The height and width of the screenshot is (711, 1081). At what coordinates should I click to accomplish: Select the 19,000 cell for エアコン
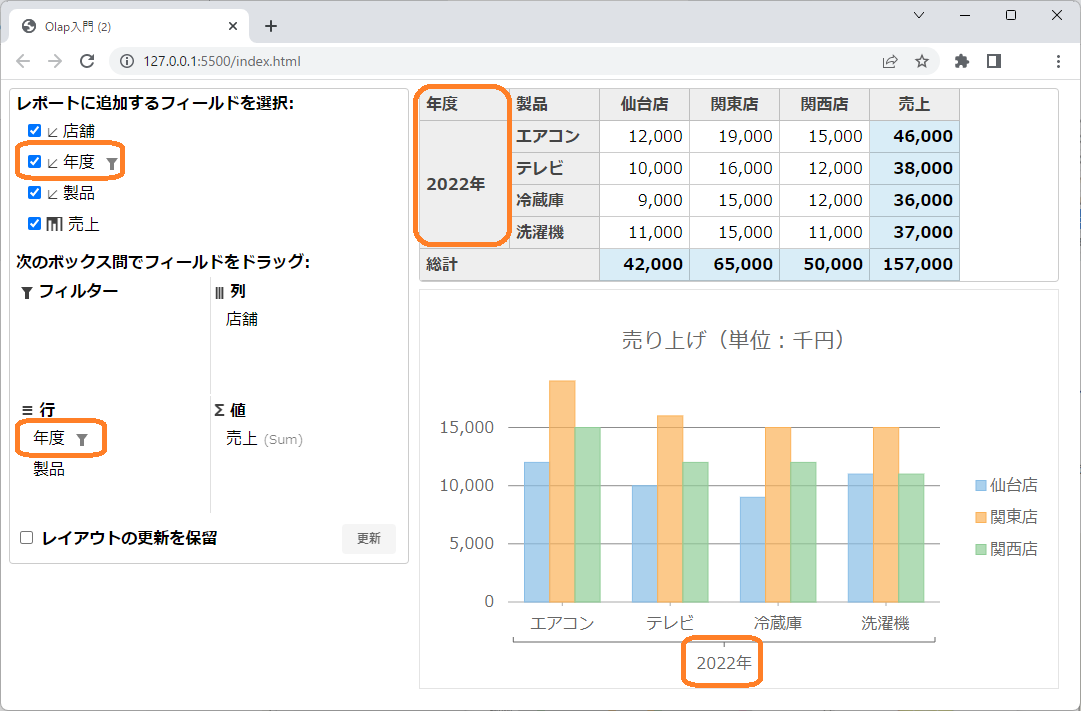pos(734,137)
